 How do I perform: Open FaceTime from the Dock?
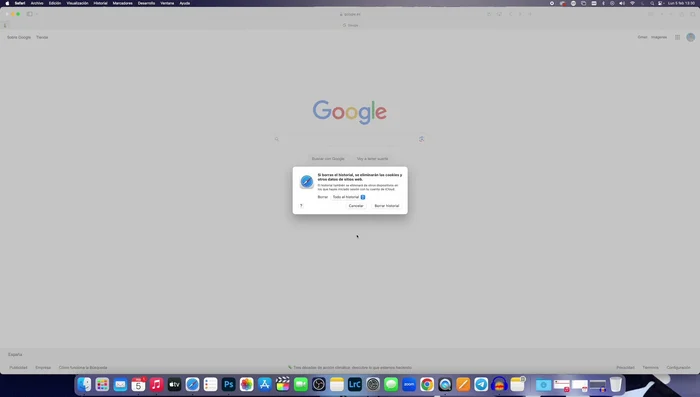pyautogui.click(x=300, y=384)
